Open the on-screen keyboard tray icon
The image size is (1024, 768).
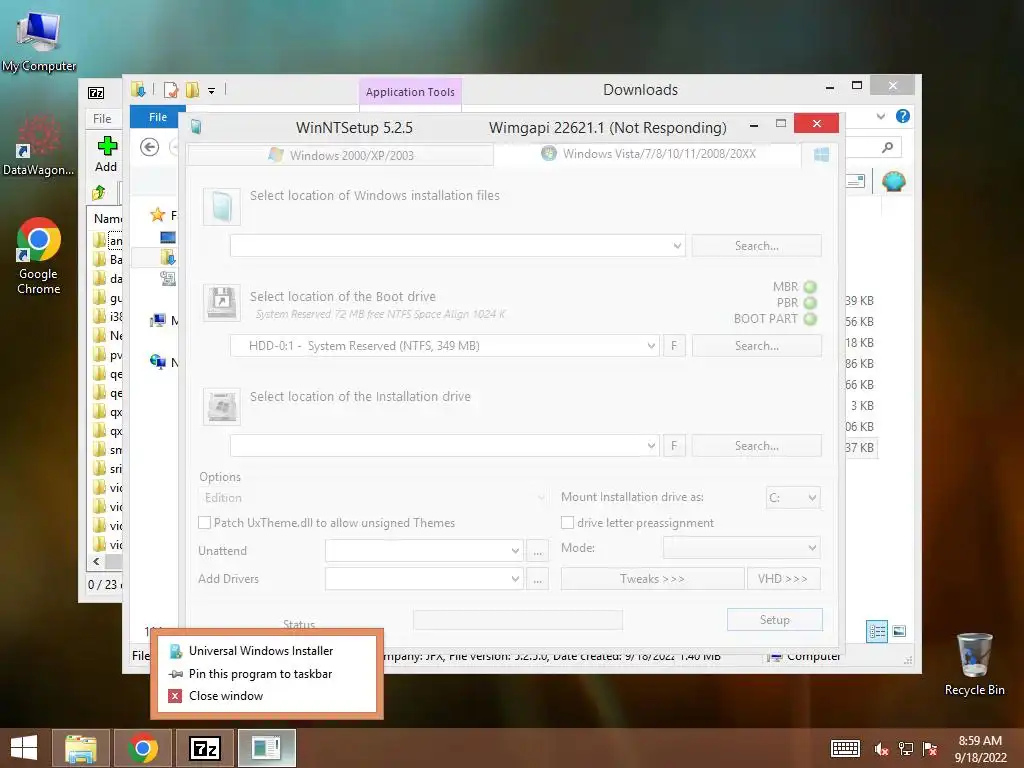[x=845, y=748]
